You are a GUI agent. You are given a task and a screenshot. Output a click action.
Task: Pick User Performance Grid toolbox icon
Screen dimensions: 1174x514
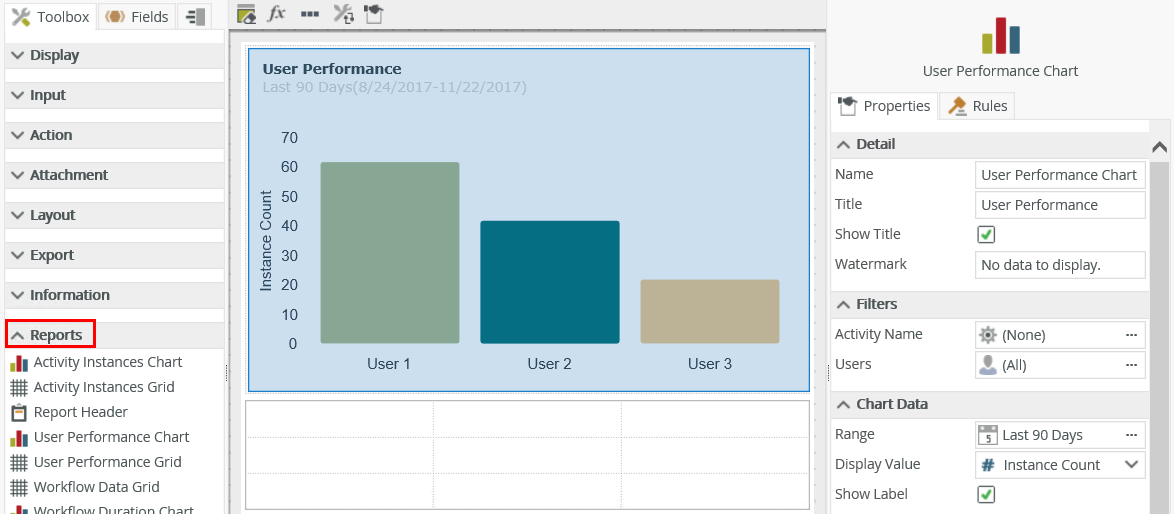19,462
